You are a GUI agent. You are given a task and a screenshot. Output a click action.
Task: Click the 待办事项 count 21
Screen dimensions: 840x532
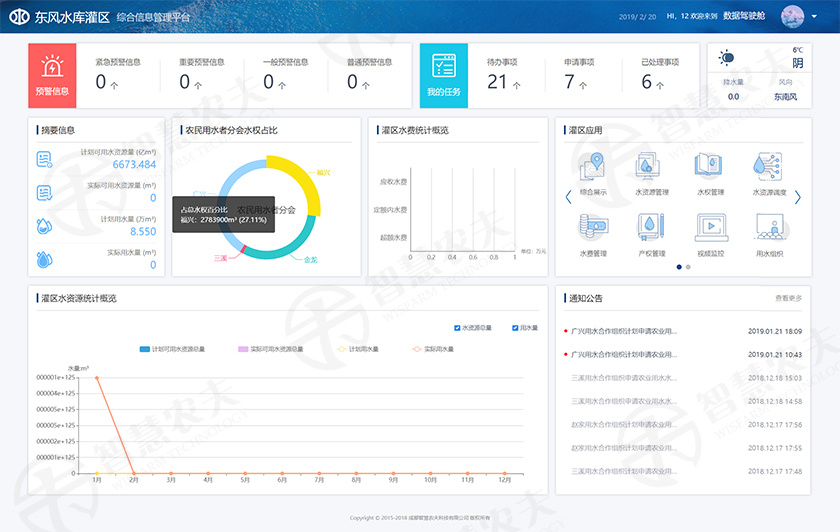coord(497,82)
